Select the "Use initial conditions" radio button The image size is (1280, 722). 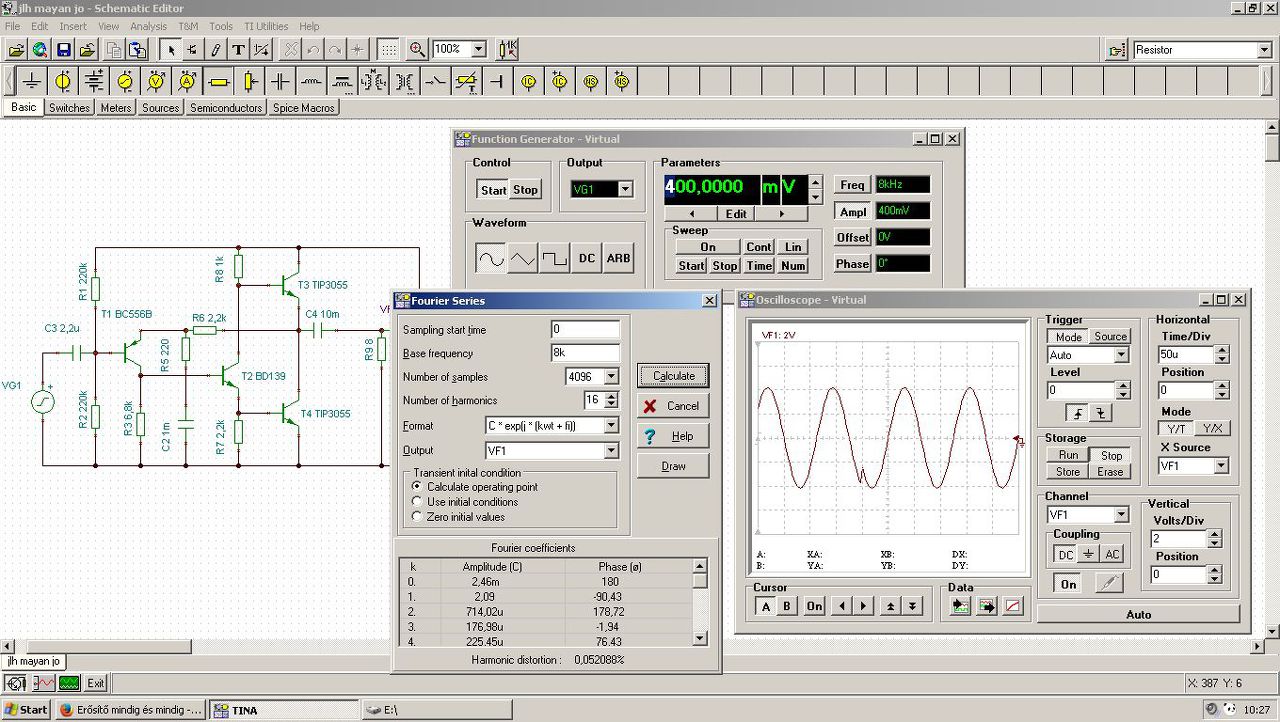(x=417, y=502)
